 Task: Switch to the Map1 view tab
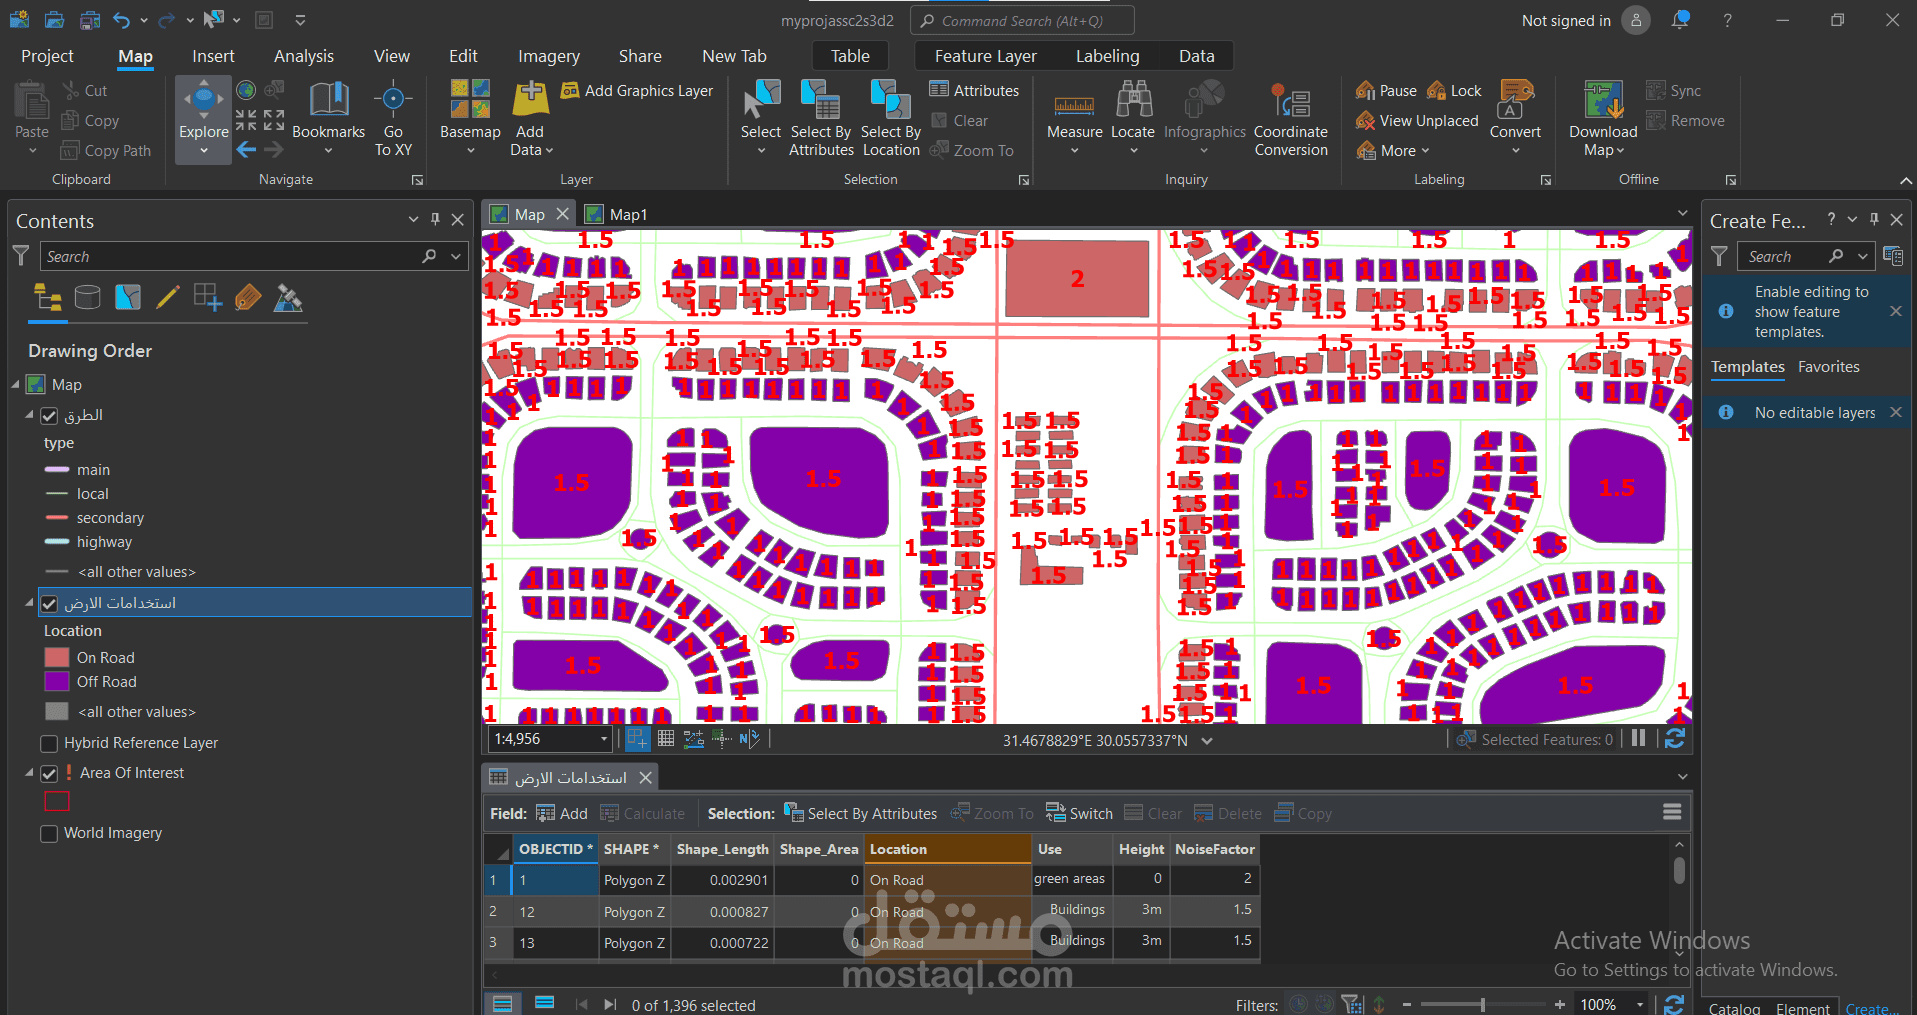(x=626, y=213)
